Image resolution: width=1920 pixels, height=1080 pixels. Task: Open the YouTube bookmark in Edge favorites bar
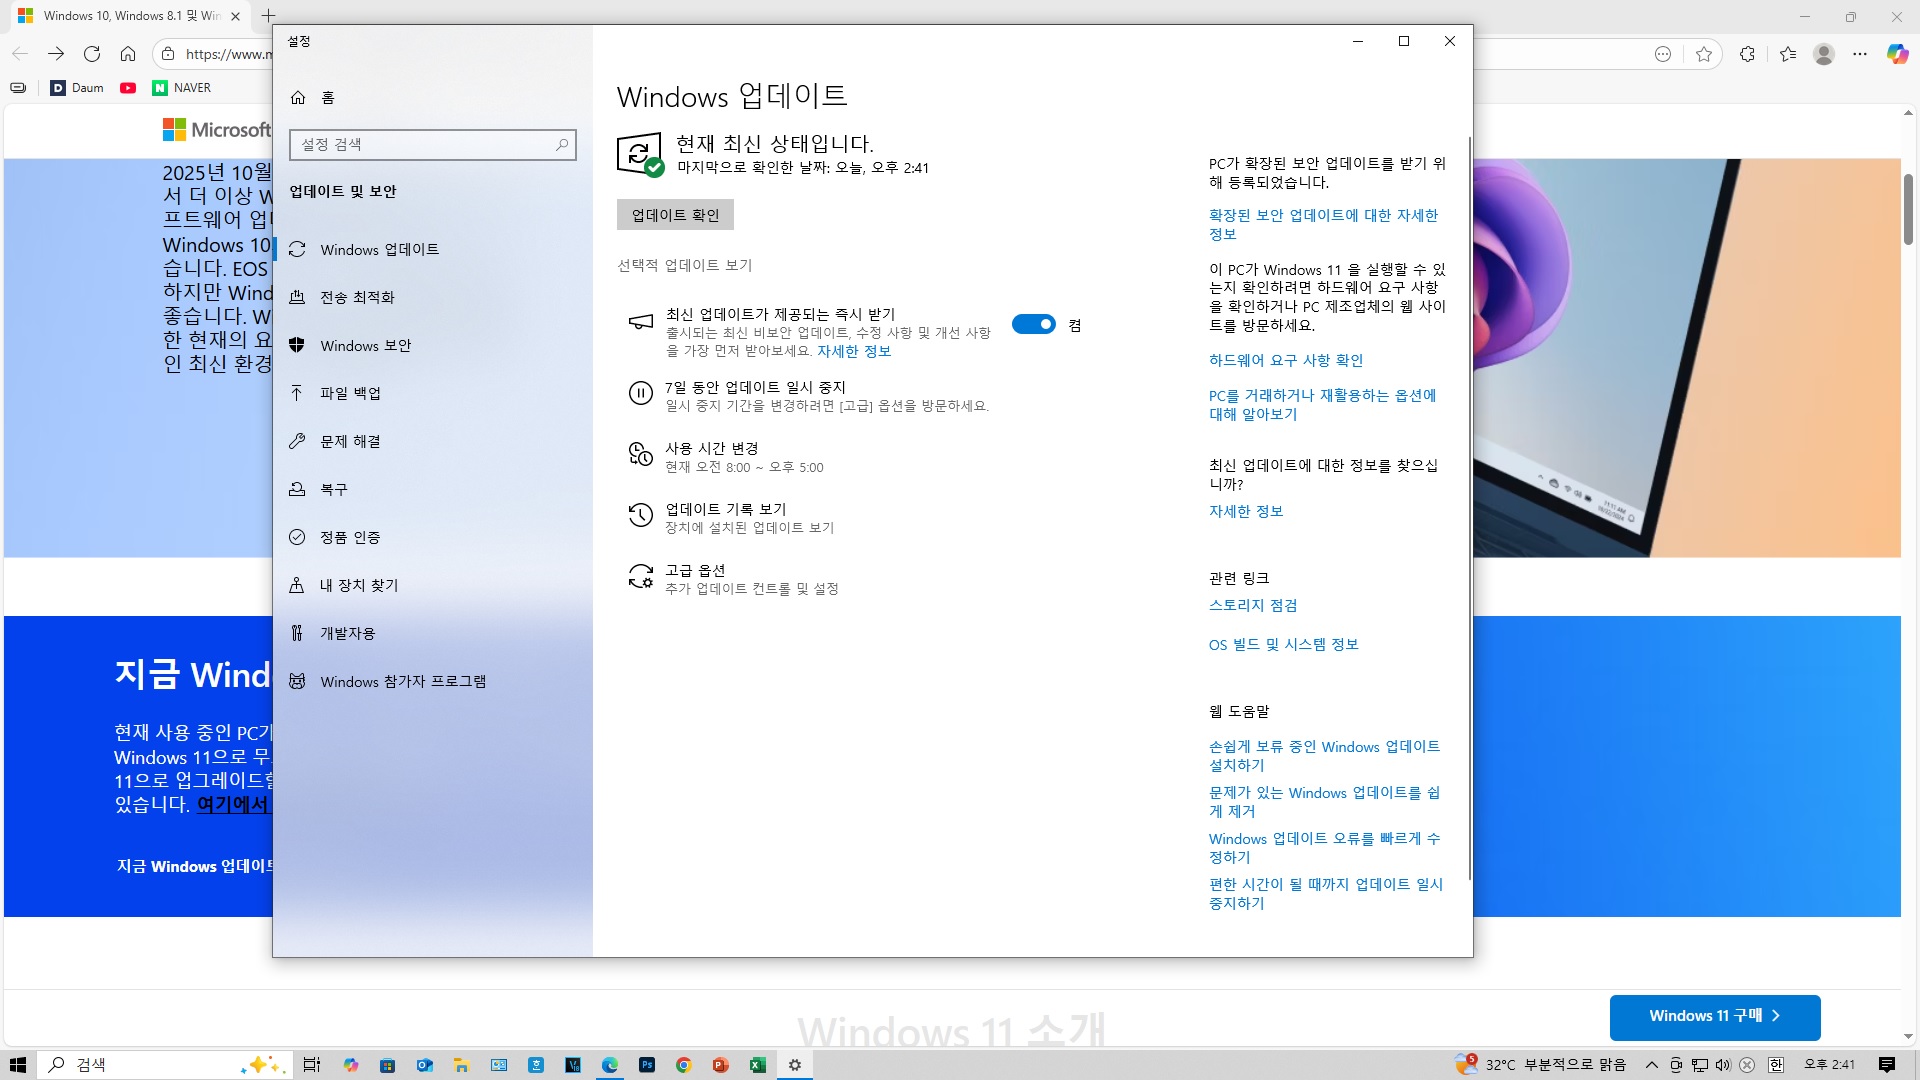(x=128, y=88)
